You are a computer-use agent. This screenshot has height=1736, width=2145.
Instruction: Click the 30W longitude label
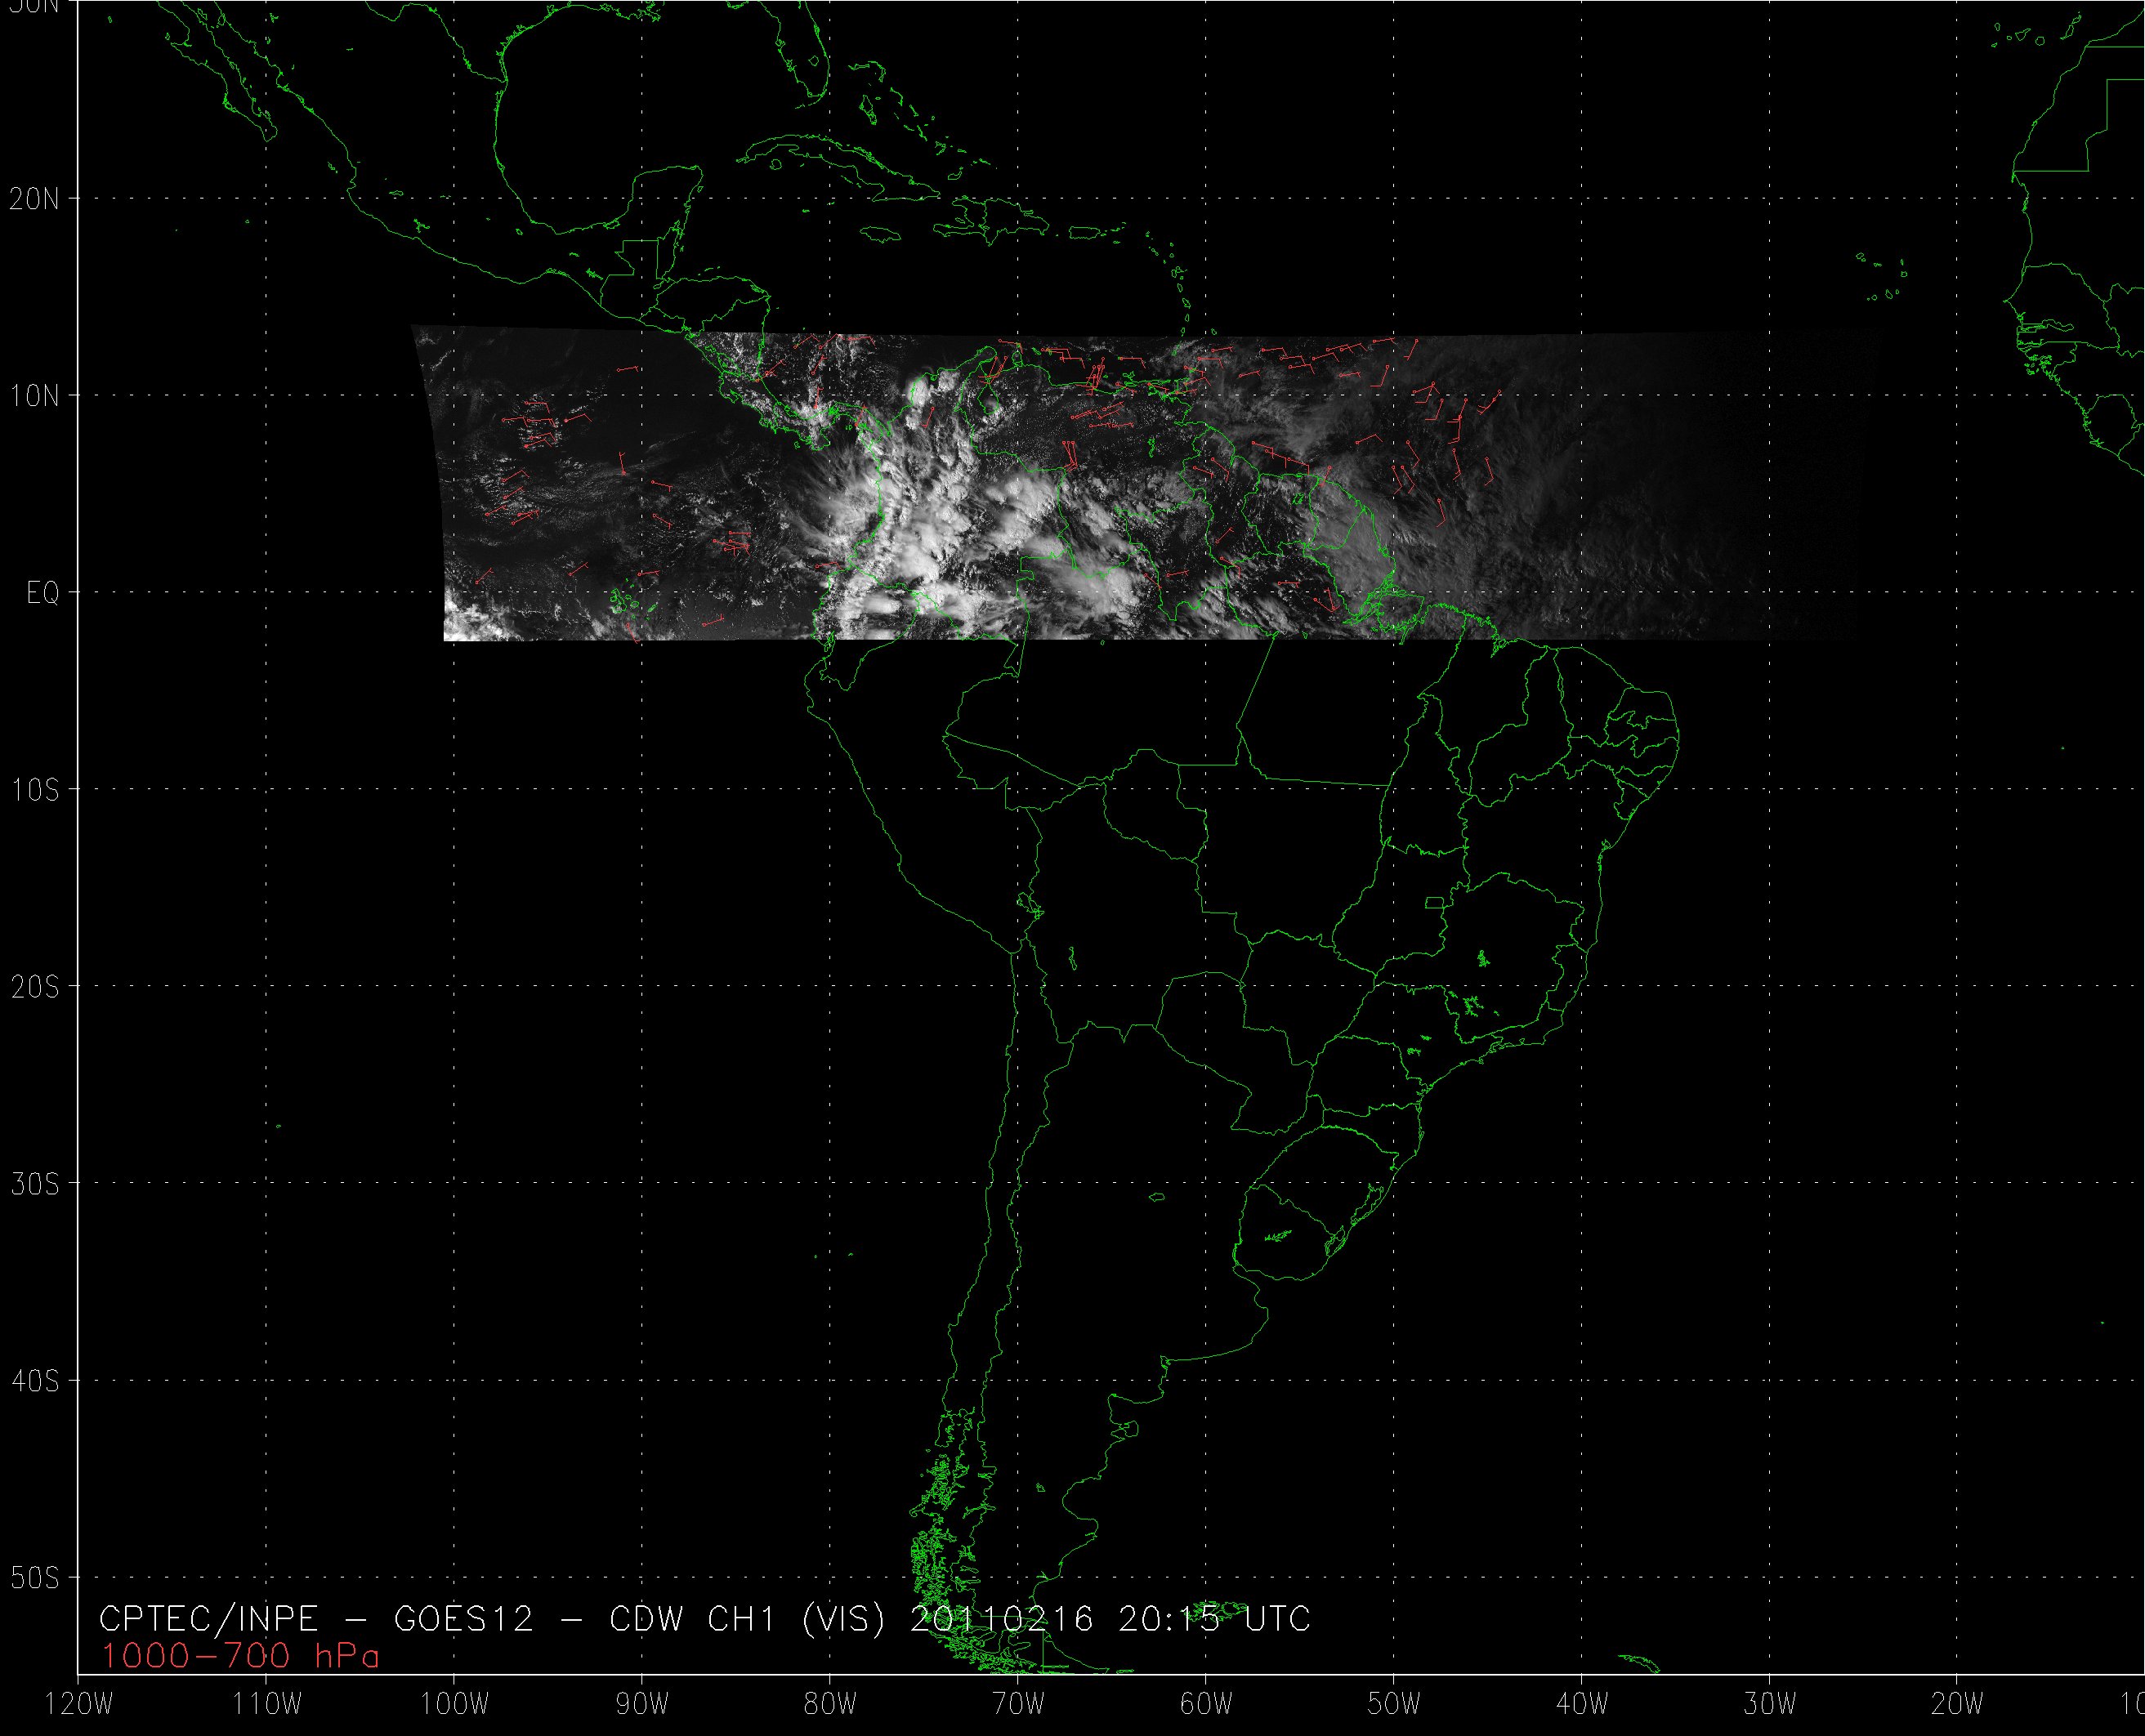click(x=1770, y=1705)
